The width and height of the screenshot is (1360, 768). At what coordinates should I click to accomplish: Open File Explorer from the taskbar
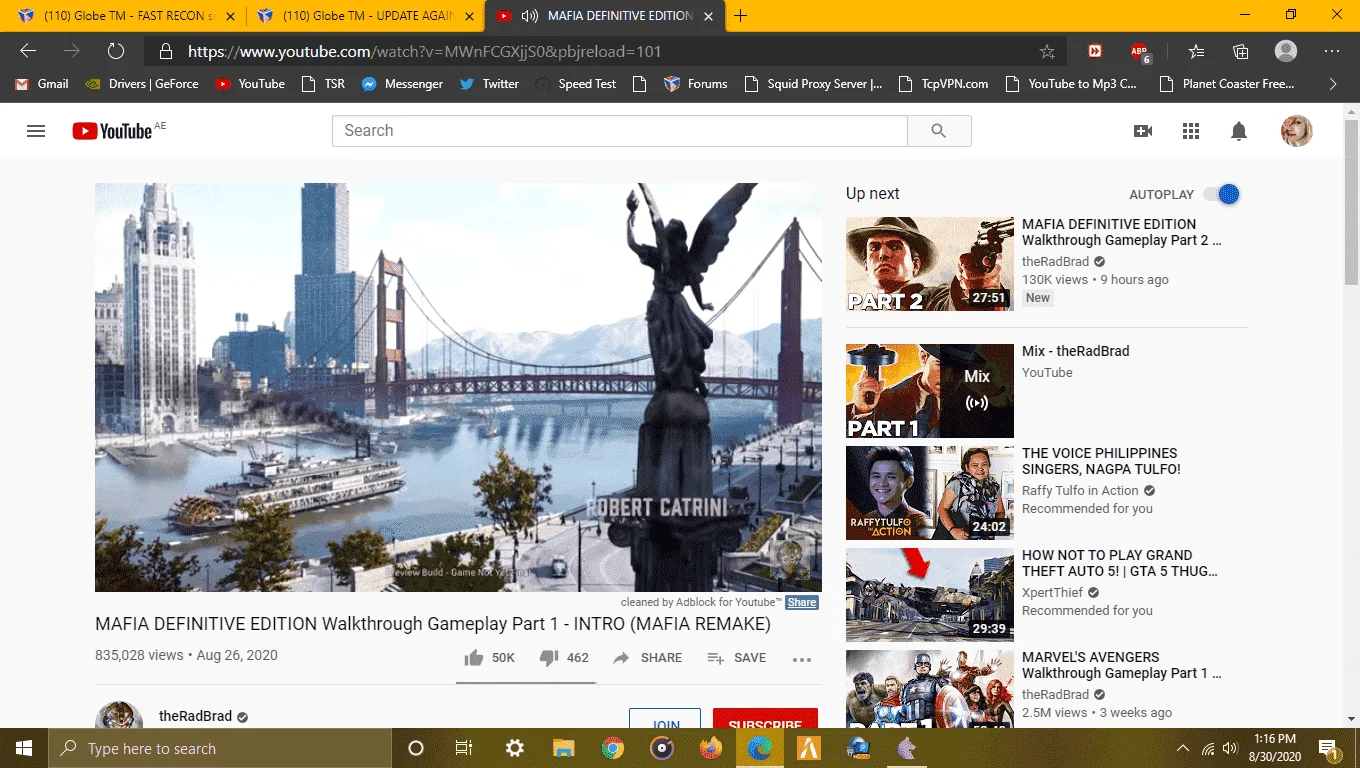[564, 748]
